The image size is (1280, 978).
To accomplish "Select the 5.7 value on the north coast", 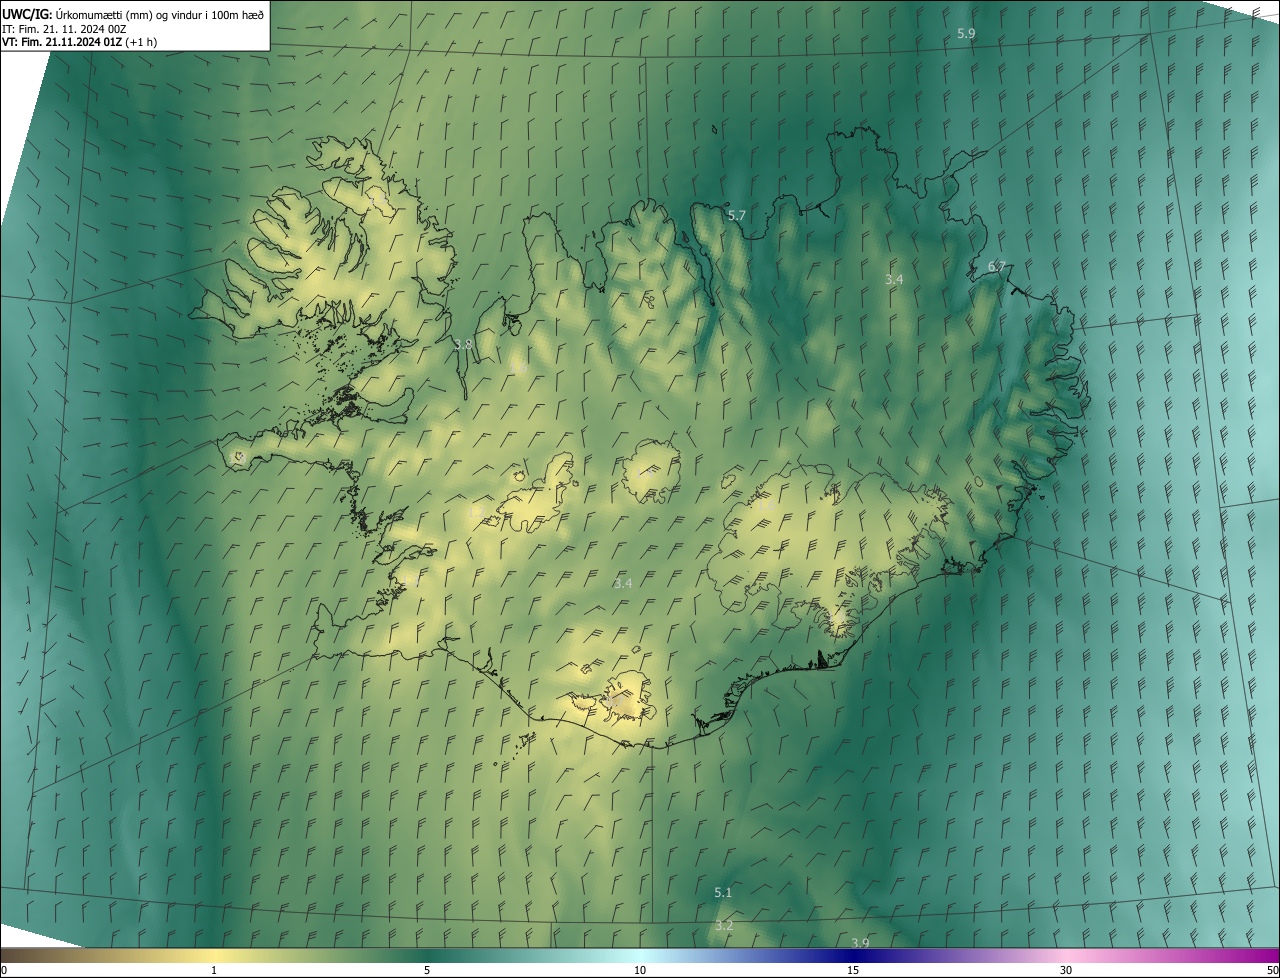I will click(x=736, y=215).
